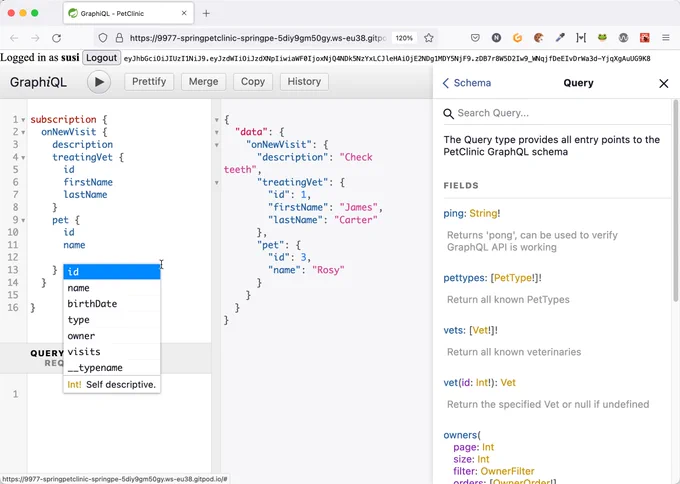This screenshot has height=484, width=680.
Task: Click the URL address bar
Action: click(x=258, y=38)
